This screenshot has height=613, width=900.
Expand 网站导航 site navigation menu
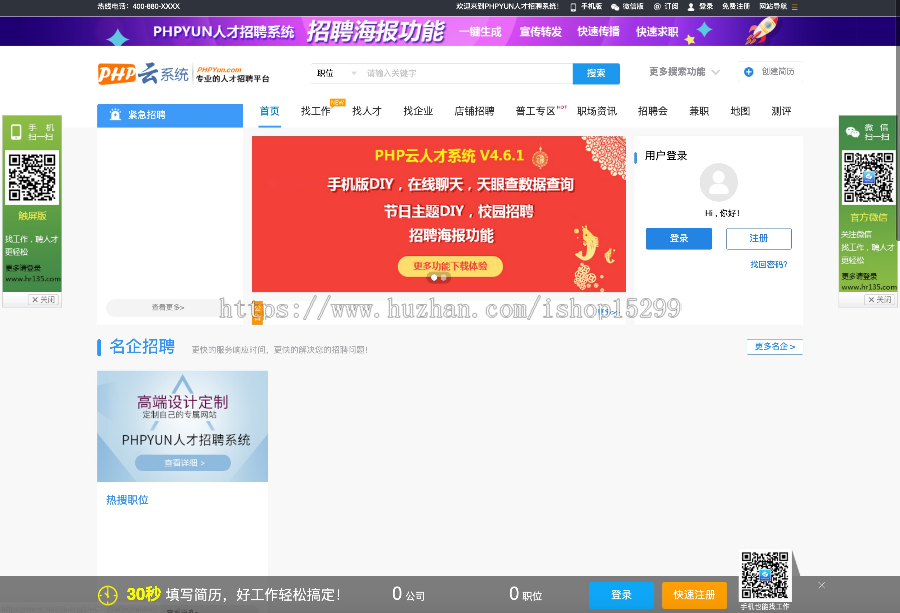(x=778, y=6)
